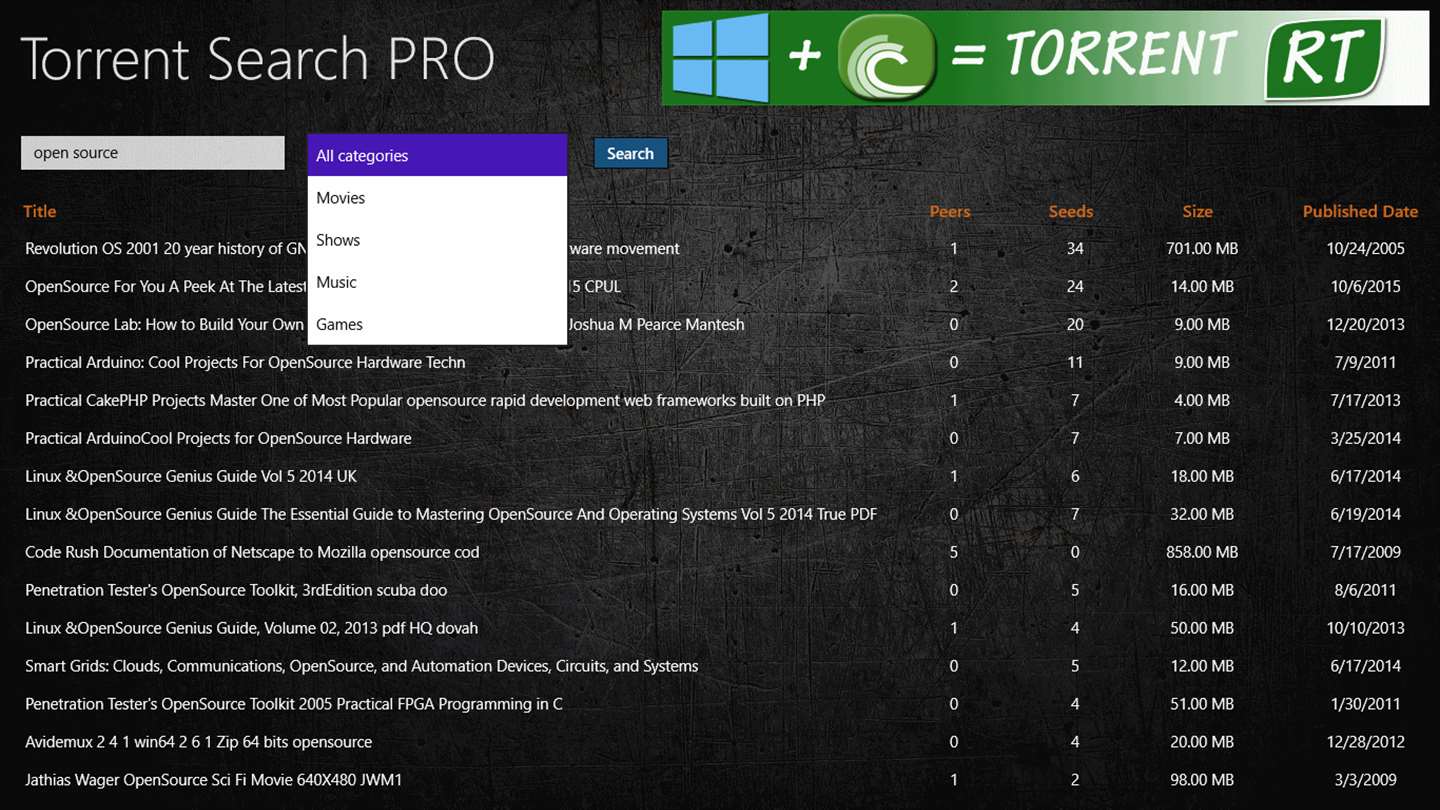Click the TORRENT text in the banner ad

point(1121,53)
